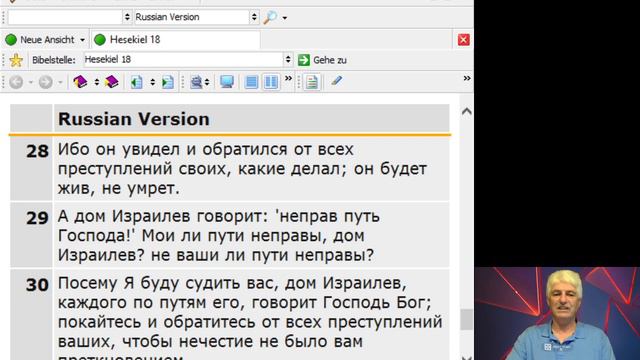
Task: Click the monitor presentation mode icon
Action: coord(227,82)
